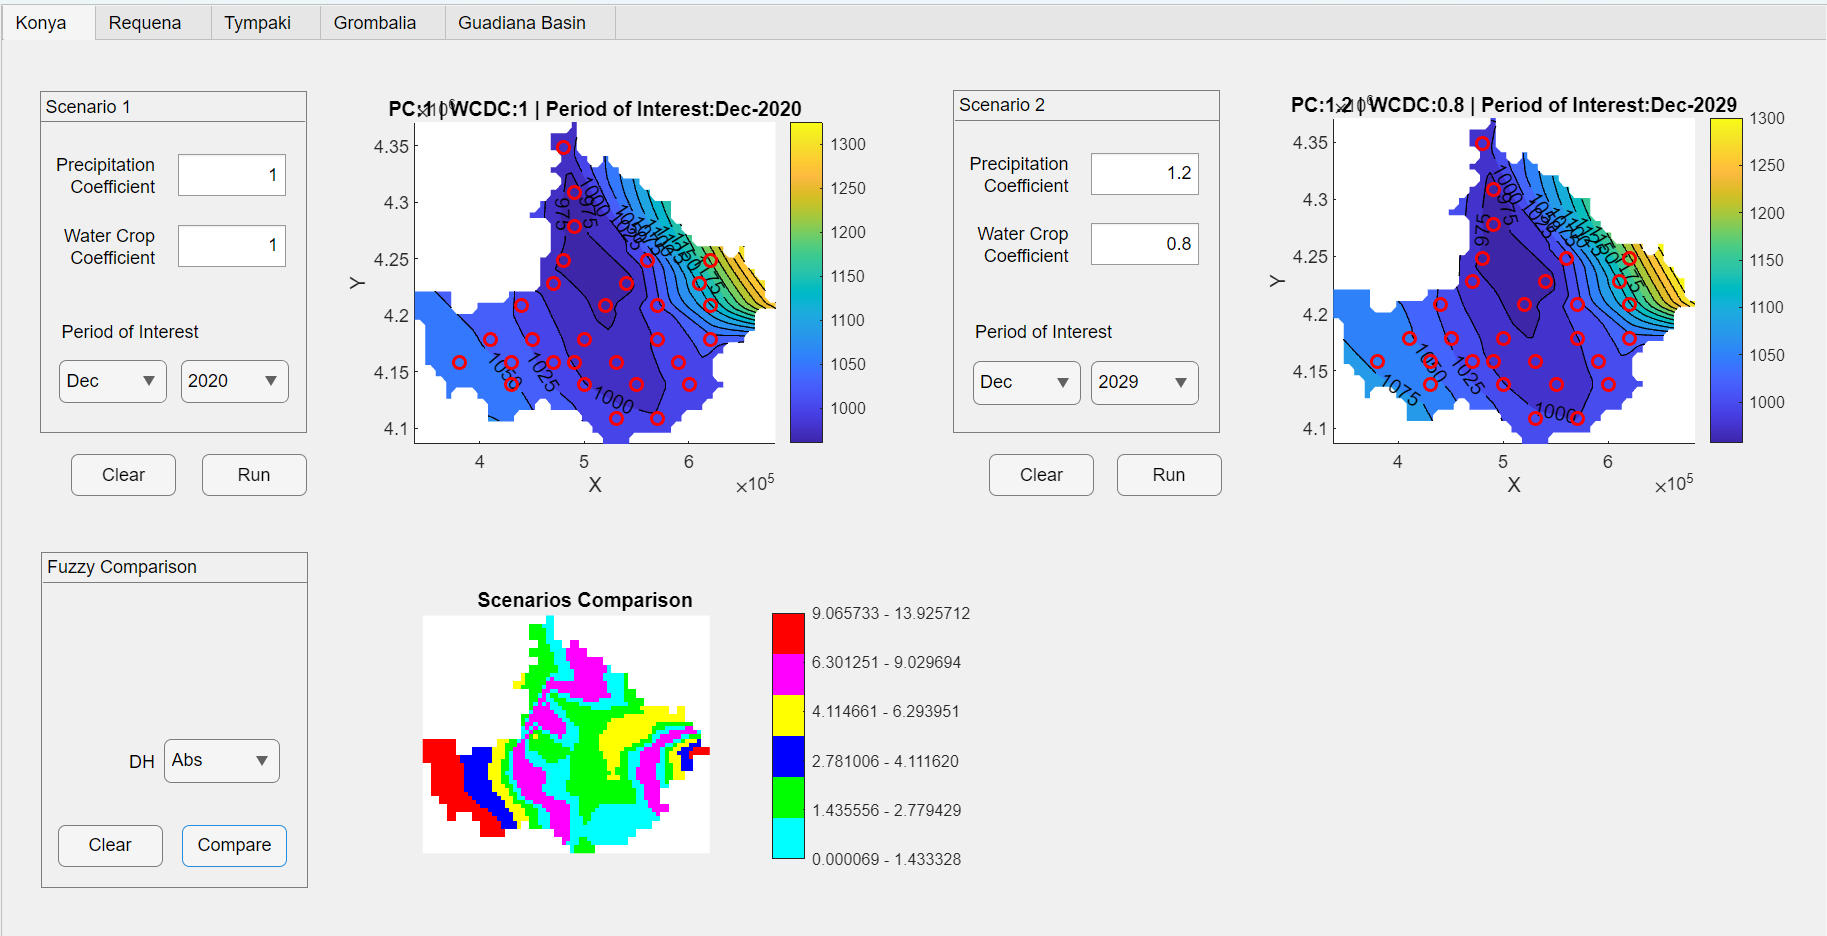Open Scenario 1 year dropdown showing 2020
This screenshot has width=1827, height=936.
(235, 381)
